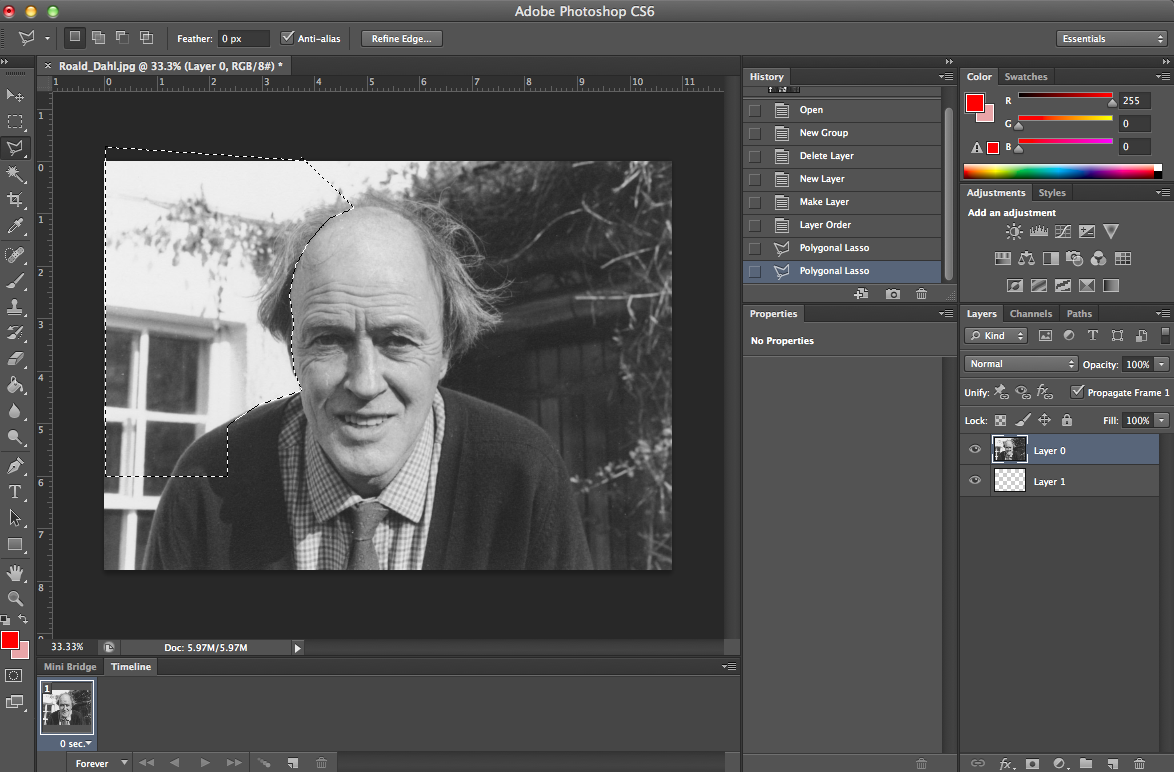Image resolution: width=1174 pixels, height=772 pixels.
Task: Click the Feather input field
Action: [243, 38]
